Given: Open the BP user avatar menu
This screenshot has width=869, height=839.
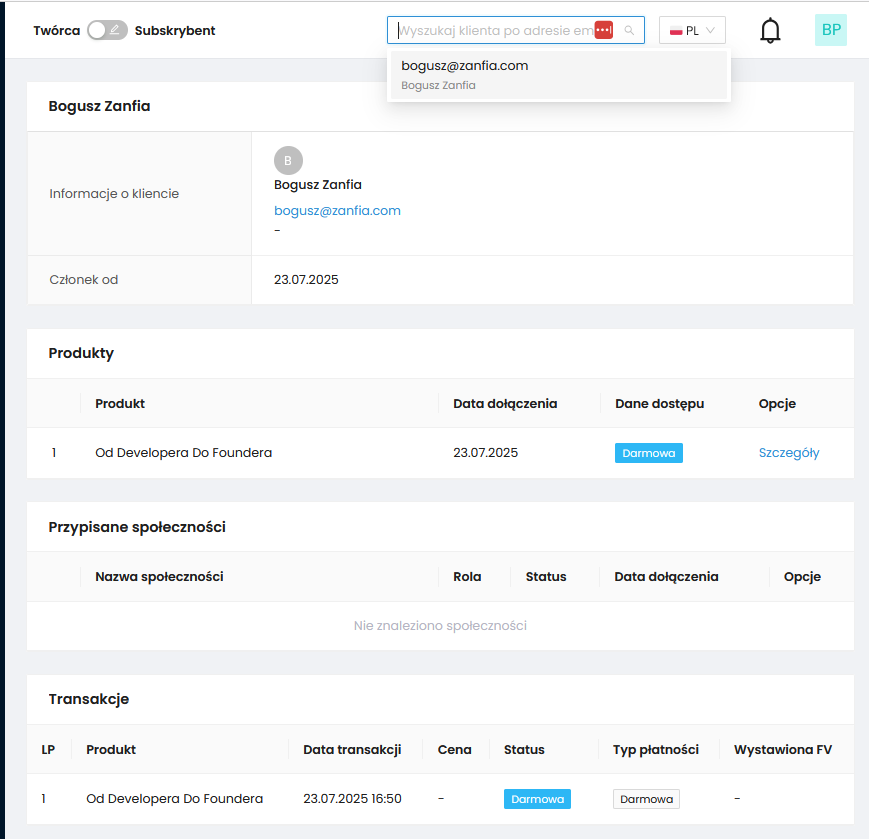Looking at the screenshot, I should 830,30.
